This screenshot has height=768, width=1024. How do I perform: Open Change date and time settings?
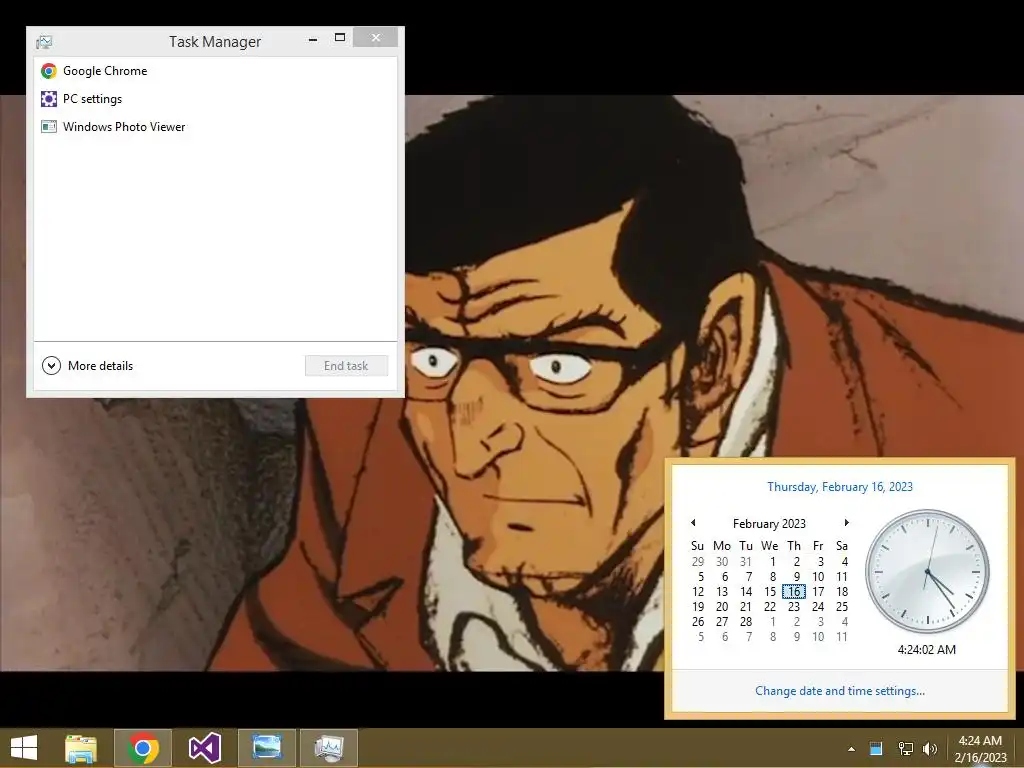[x=840, y=691]
